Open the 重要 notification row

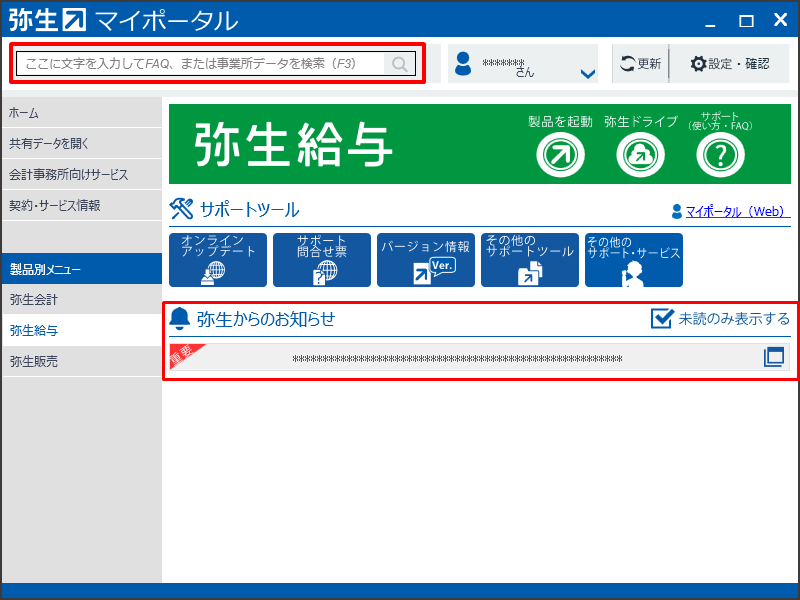pyautogui.click(x=480, y=357)
